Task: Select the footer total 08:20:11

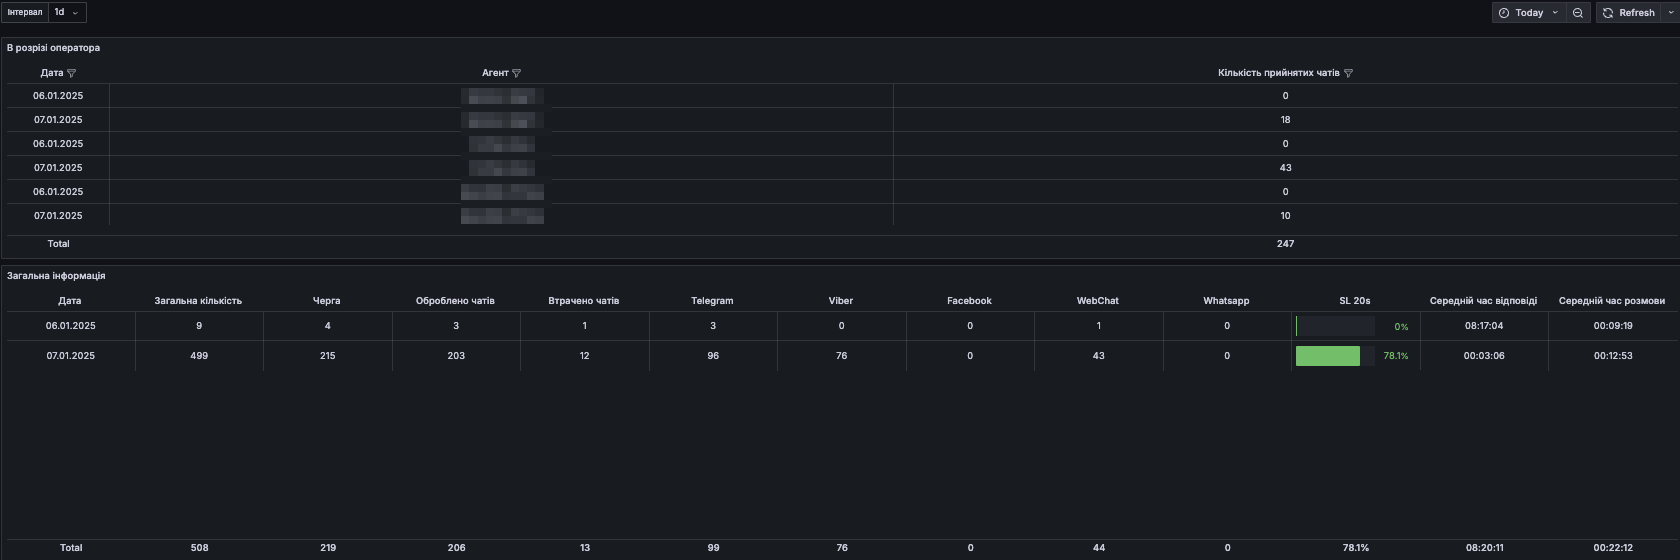Action: (1484, 548)
